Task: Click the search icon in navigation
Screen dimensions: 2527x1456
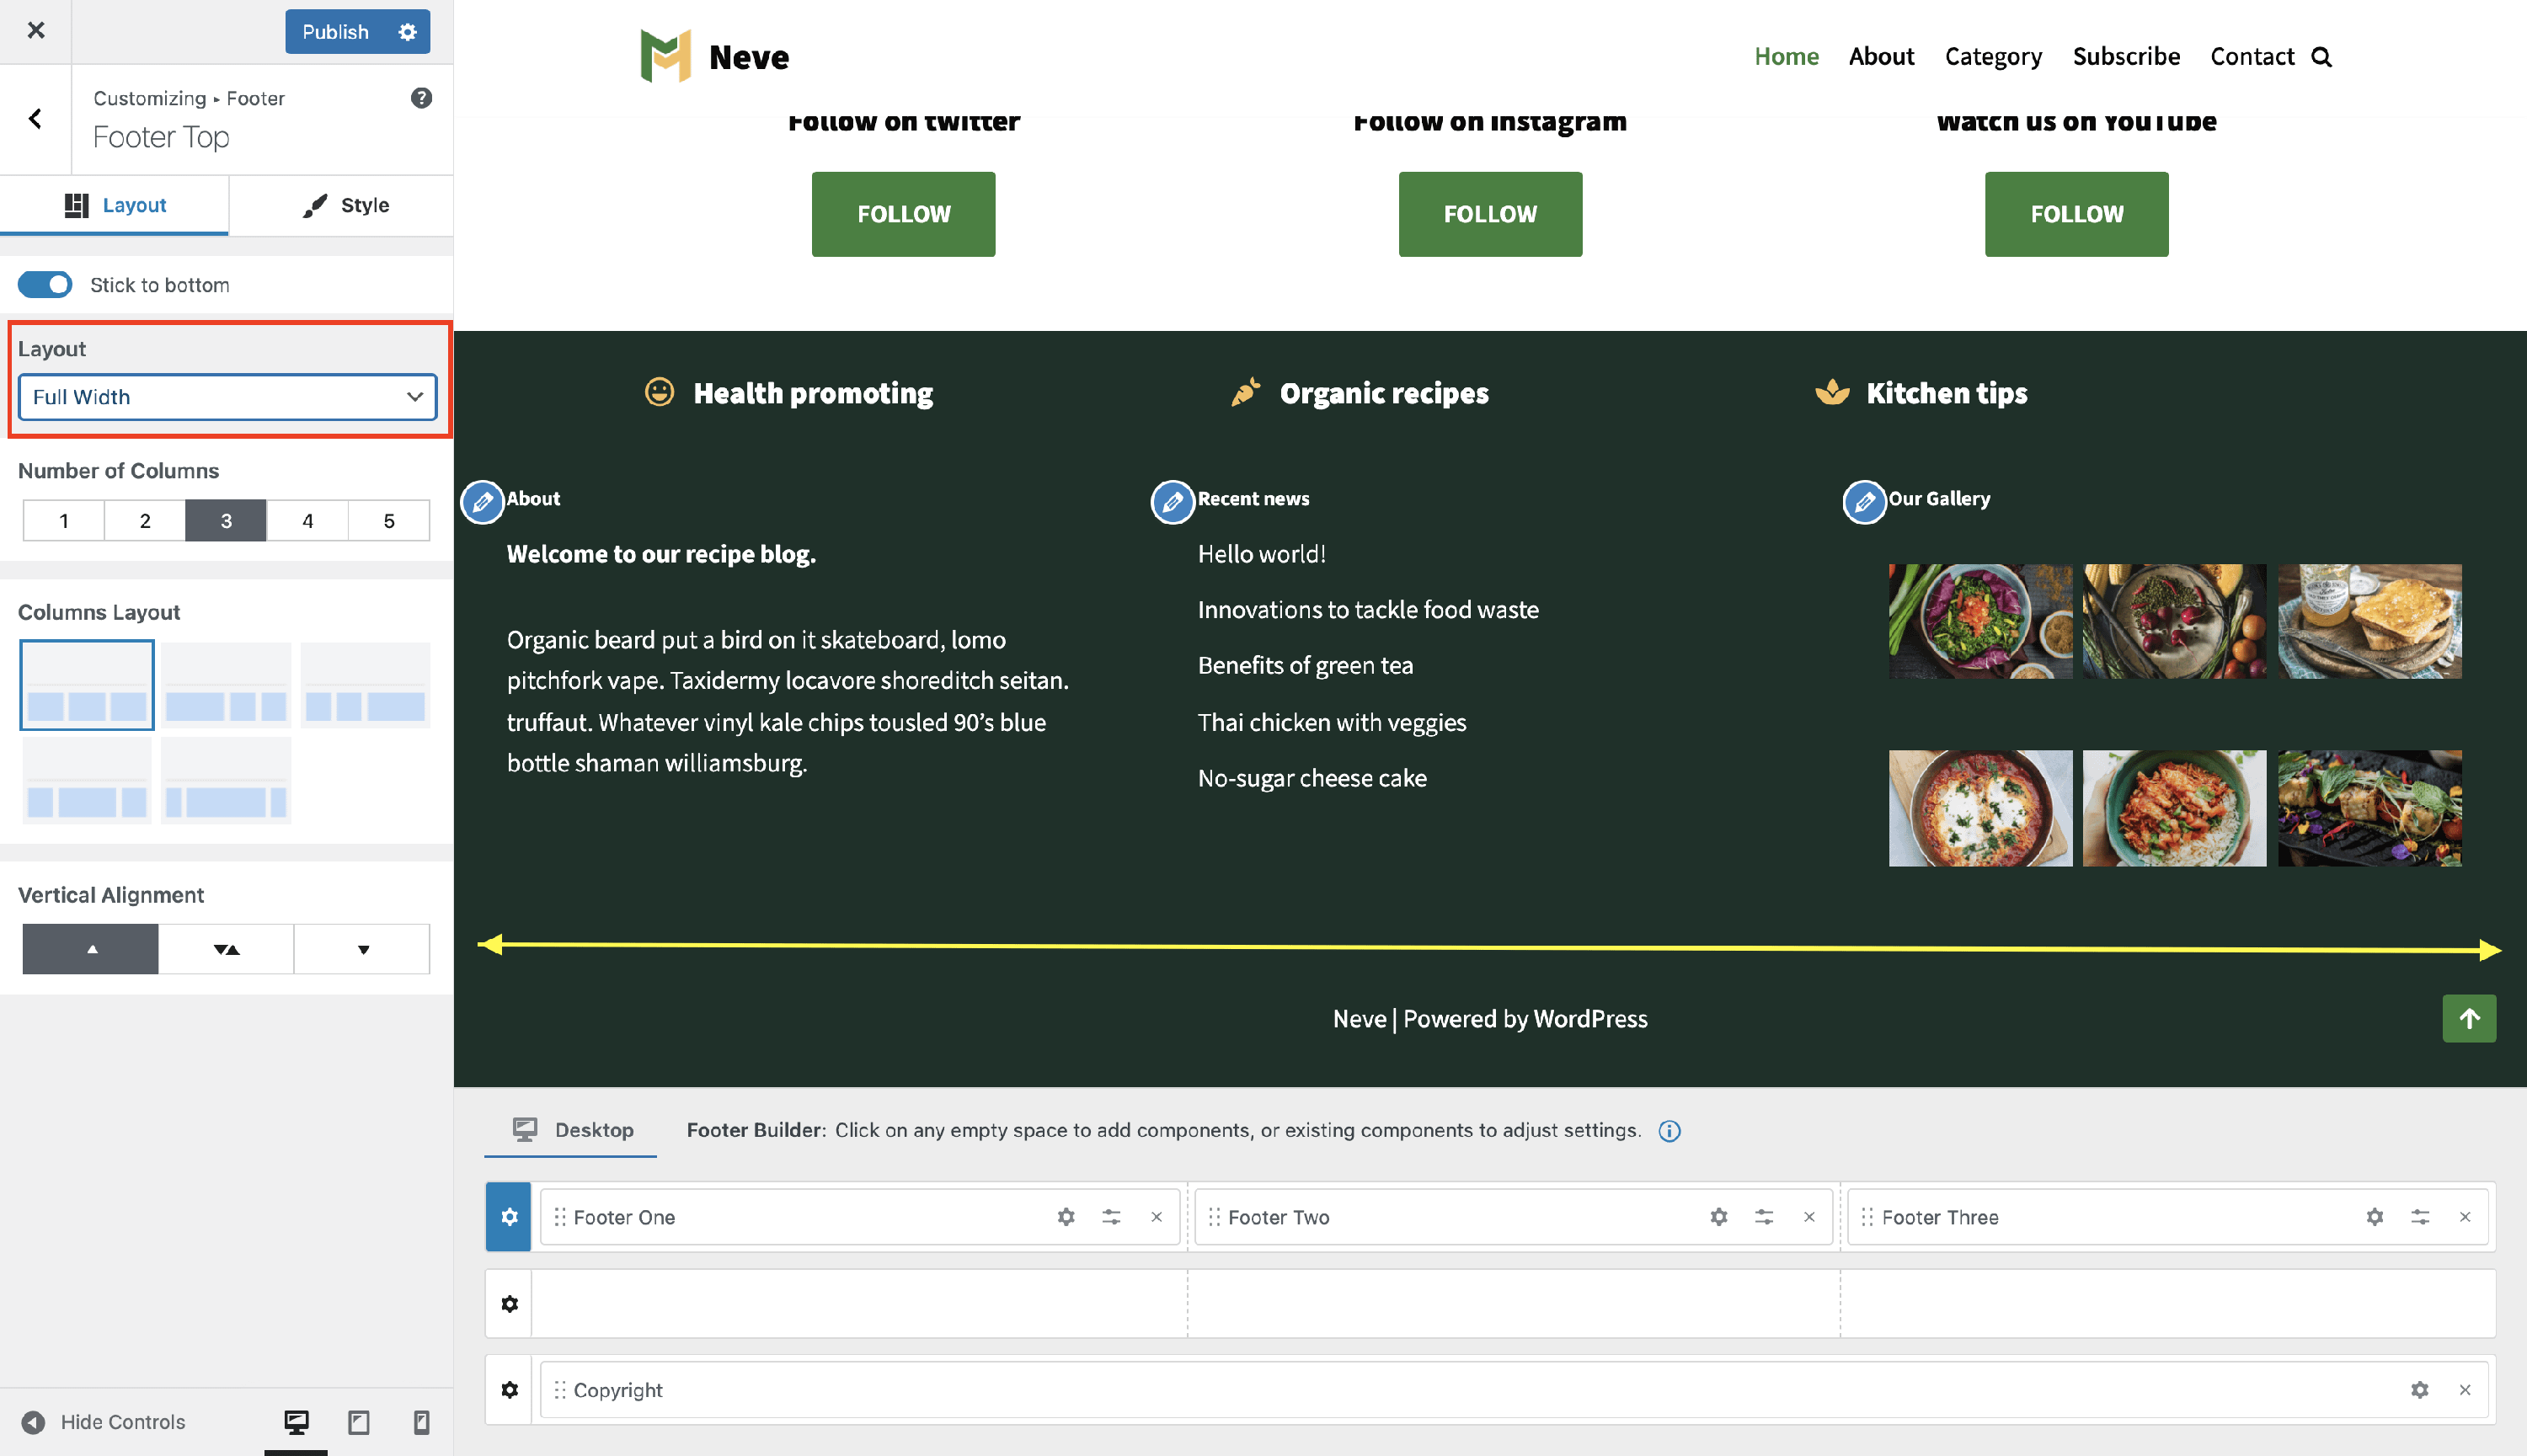Action: (x=2321, y=57)
